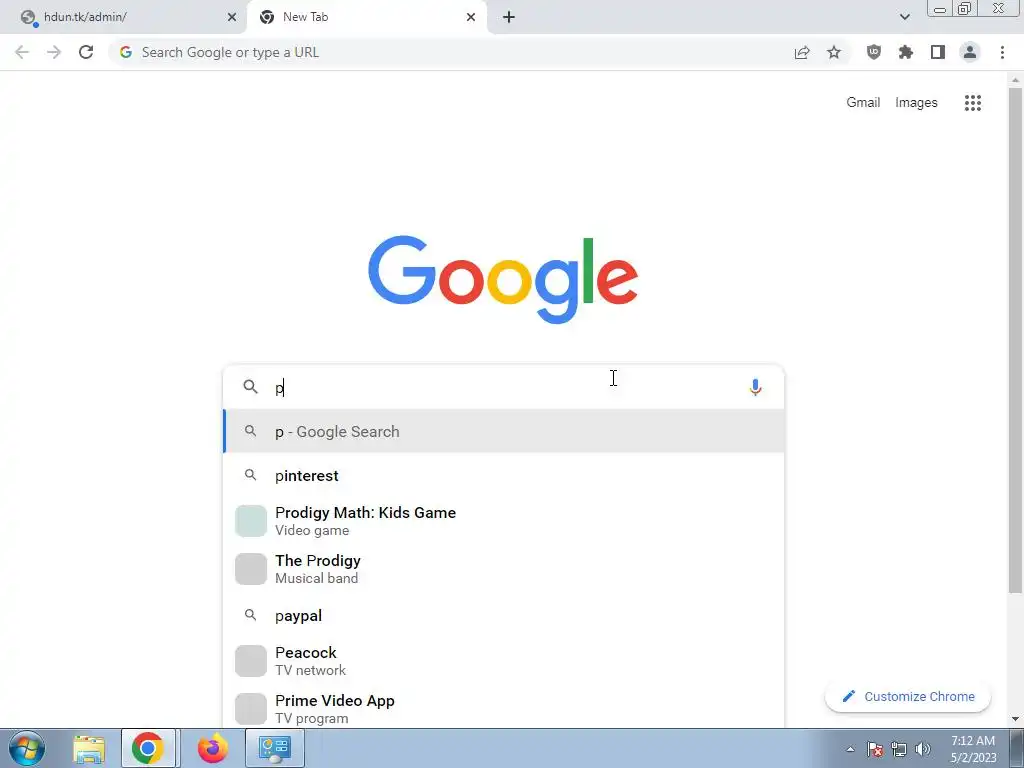This screenshot has height=768, width=1024.
Task: Click the Chrome taskbar icon
Action: [148, 748]
